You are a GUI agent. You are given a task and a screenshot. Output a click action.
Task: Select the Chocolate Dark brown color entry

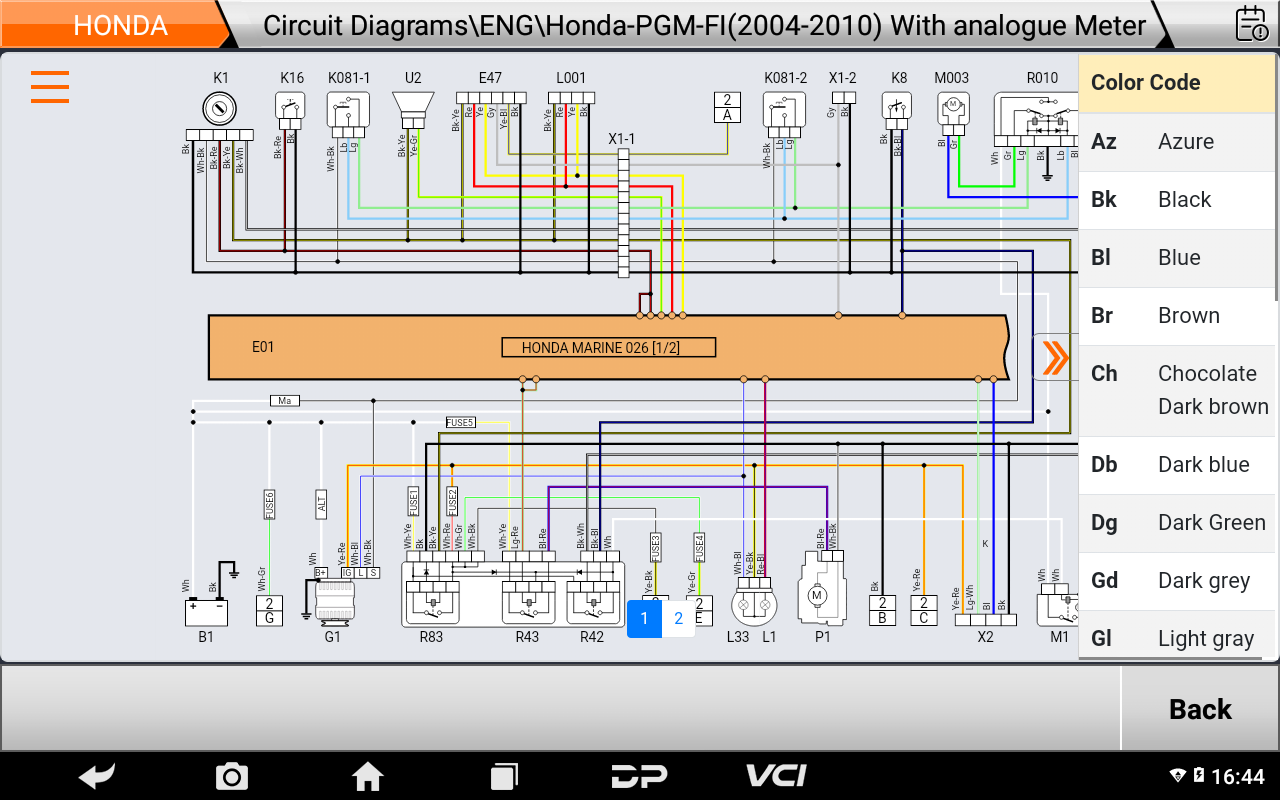tap(1178, 390)
